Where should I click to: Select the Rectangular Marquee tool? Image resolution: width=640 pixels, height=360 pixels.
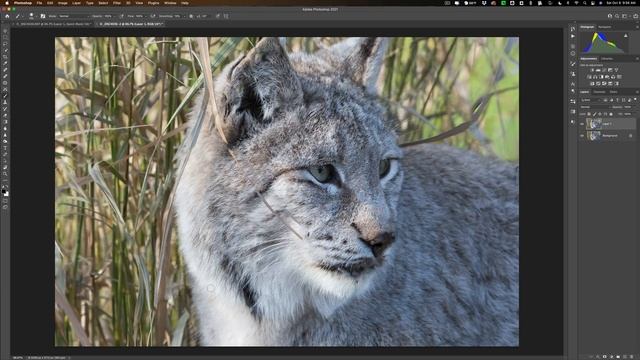click(5, 37)
